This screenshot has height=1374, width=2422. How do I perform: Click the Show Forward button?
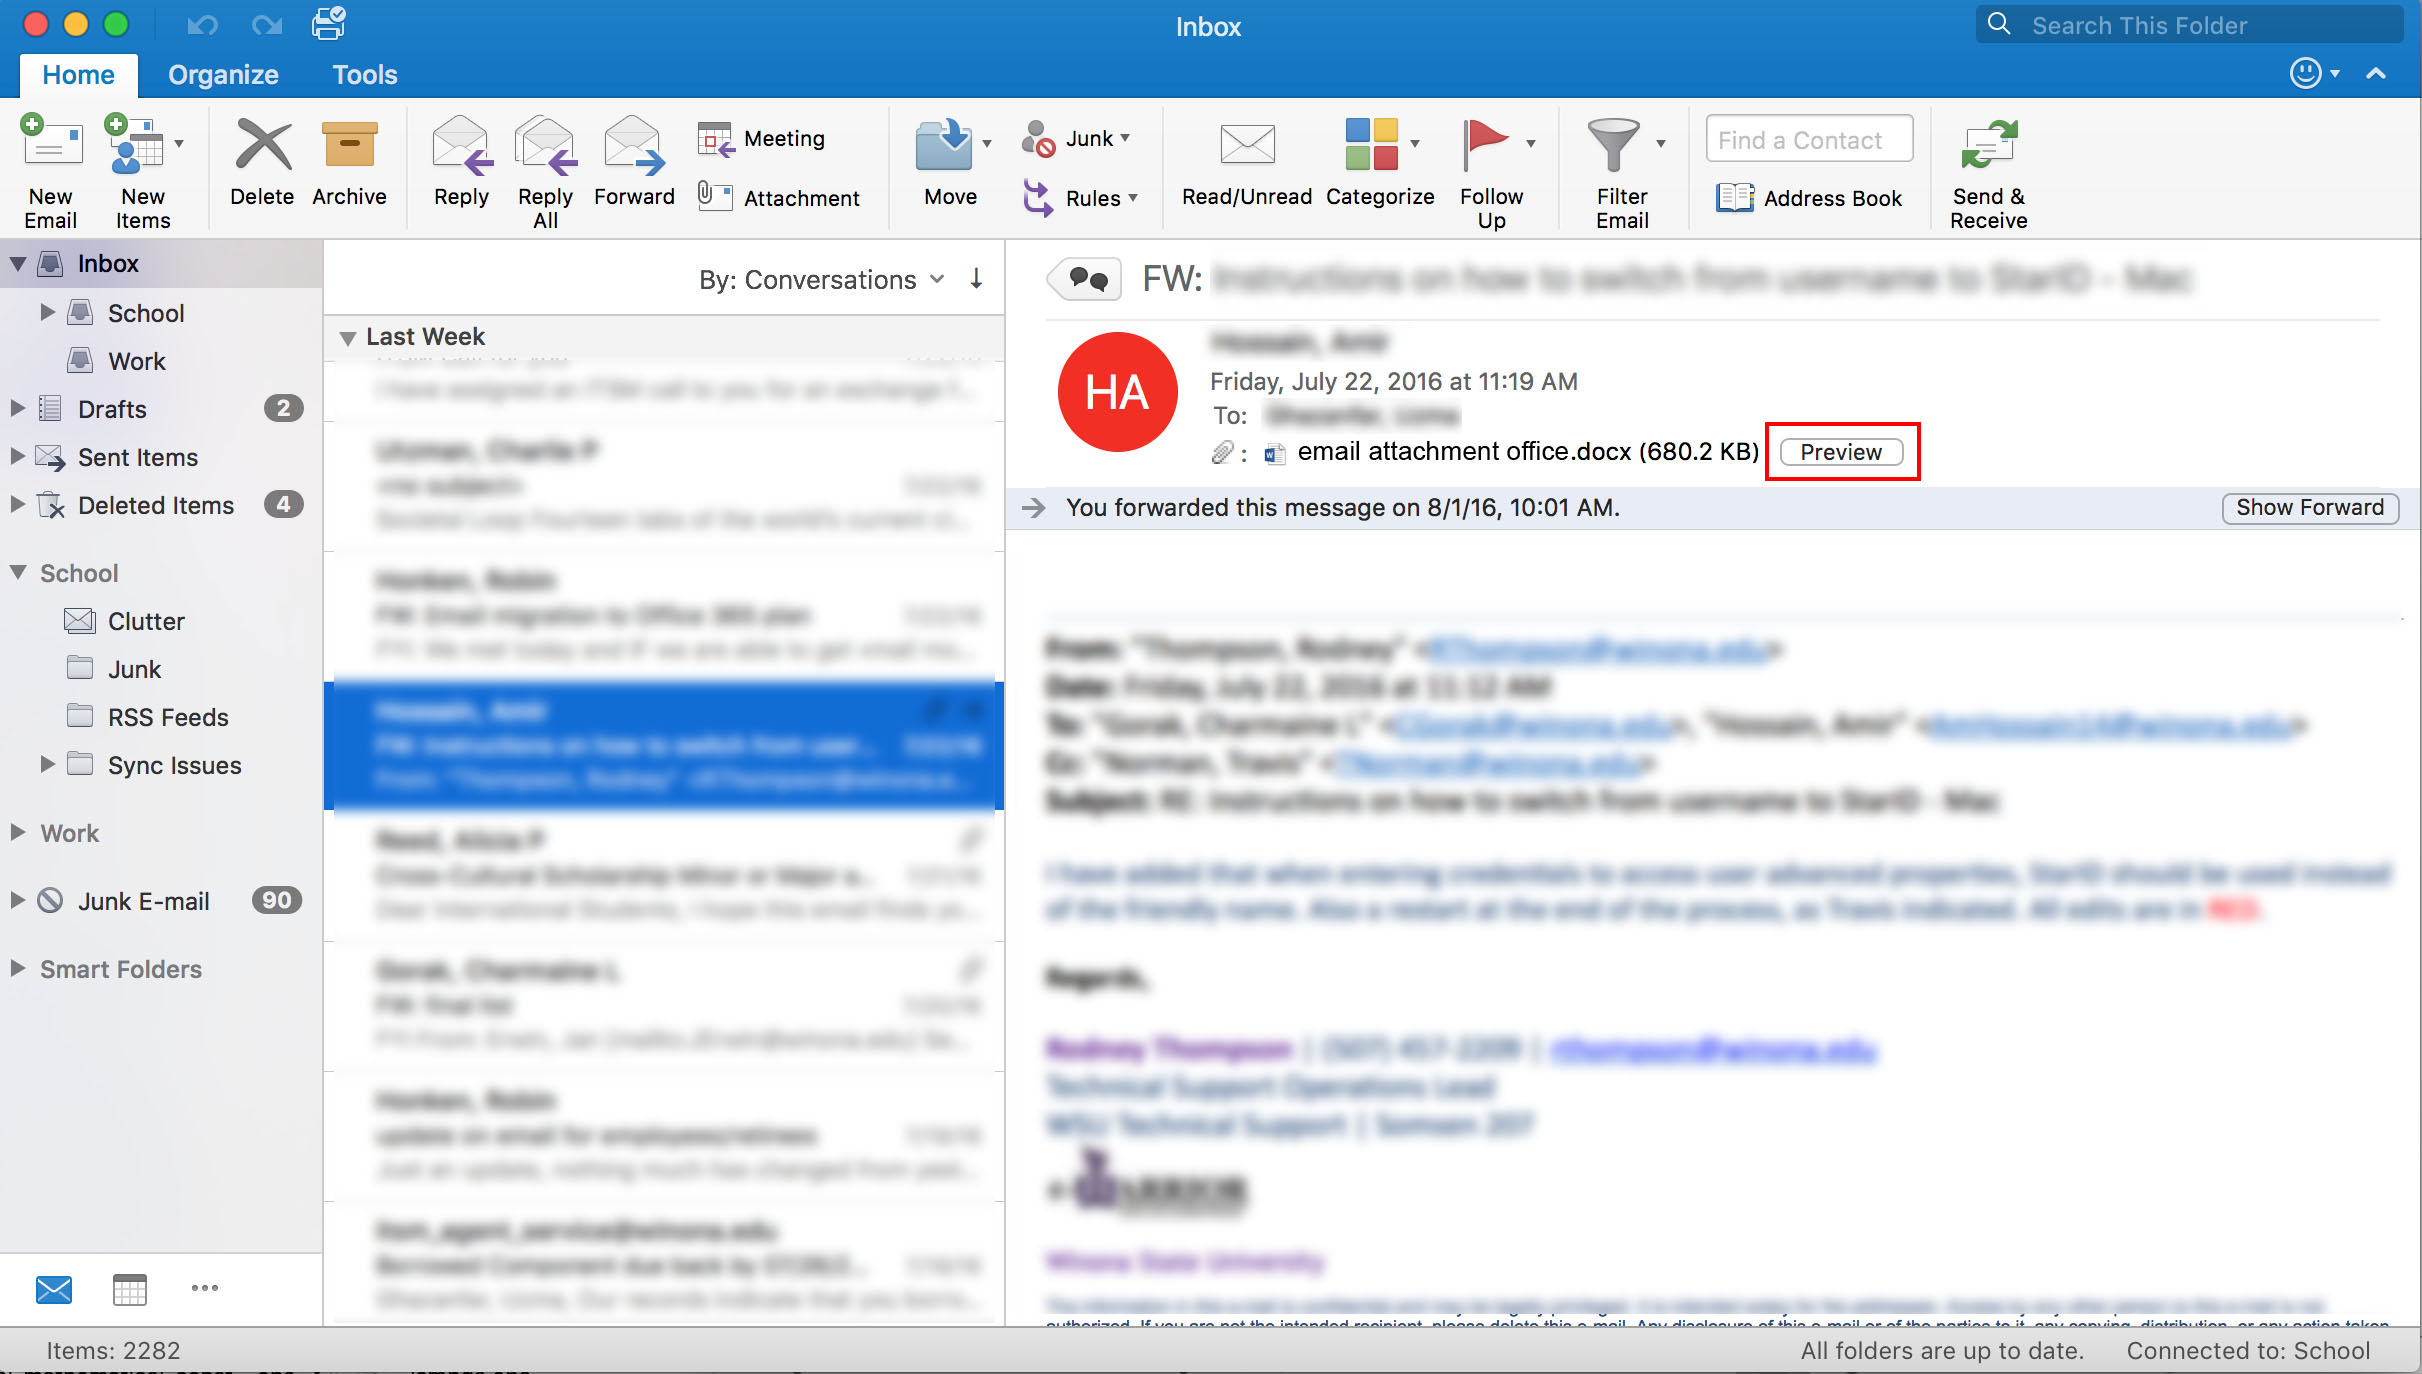(2309, 508)
